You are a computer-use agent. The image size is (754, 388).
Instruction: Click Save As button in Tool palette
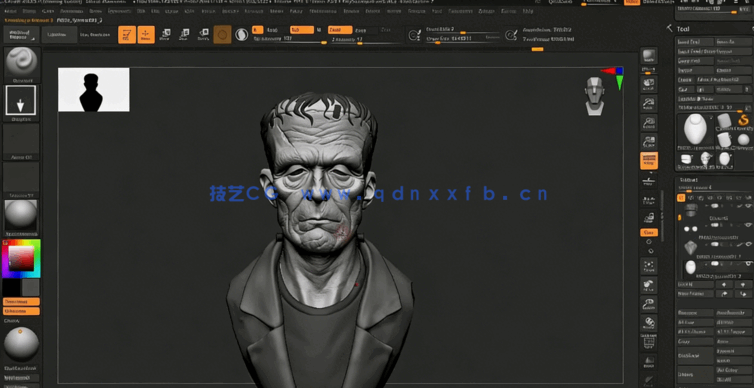click(734, 42)
